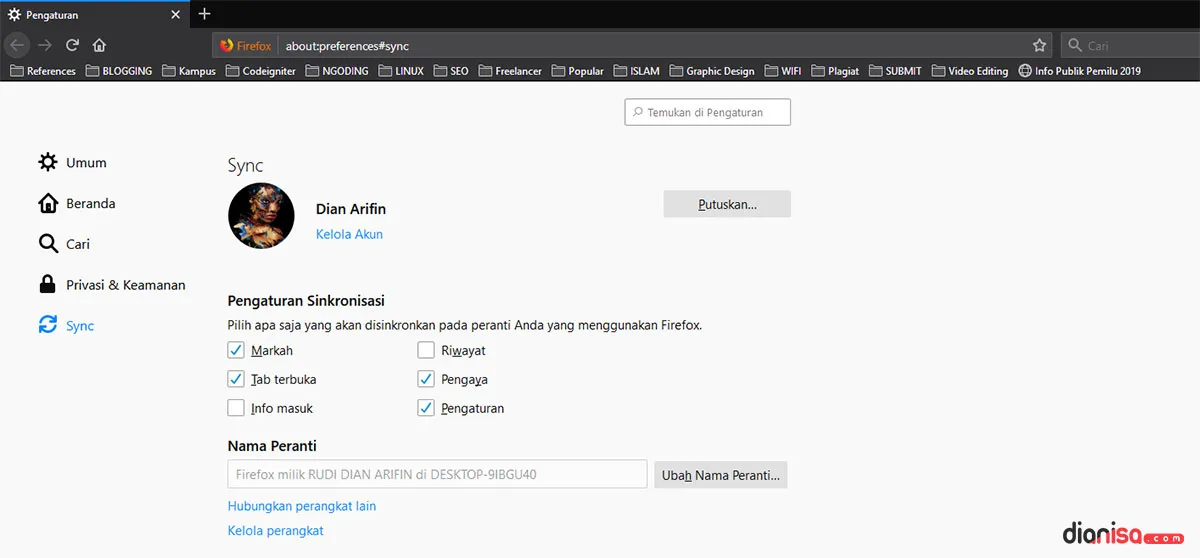Open the Kelola perangkat link
The height and width of the screenshot is (558, 1200).
tap(276, 531)
